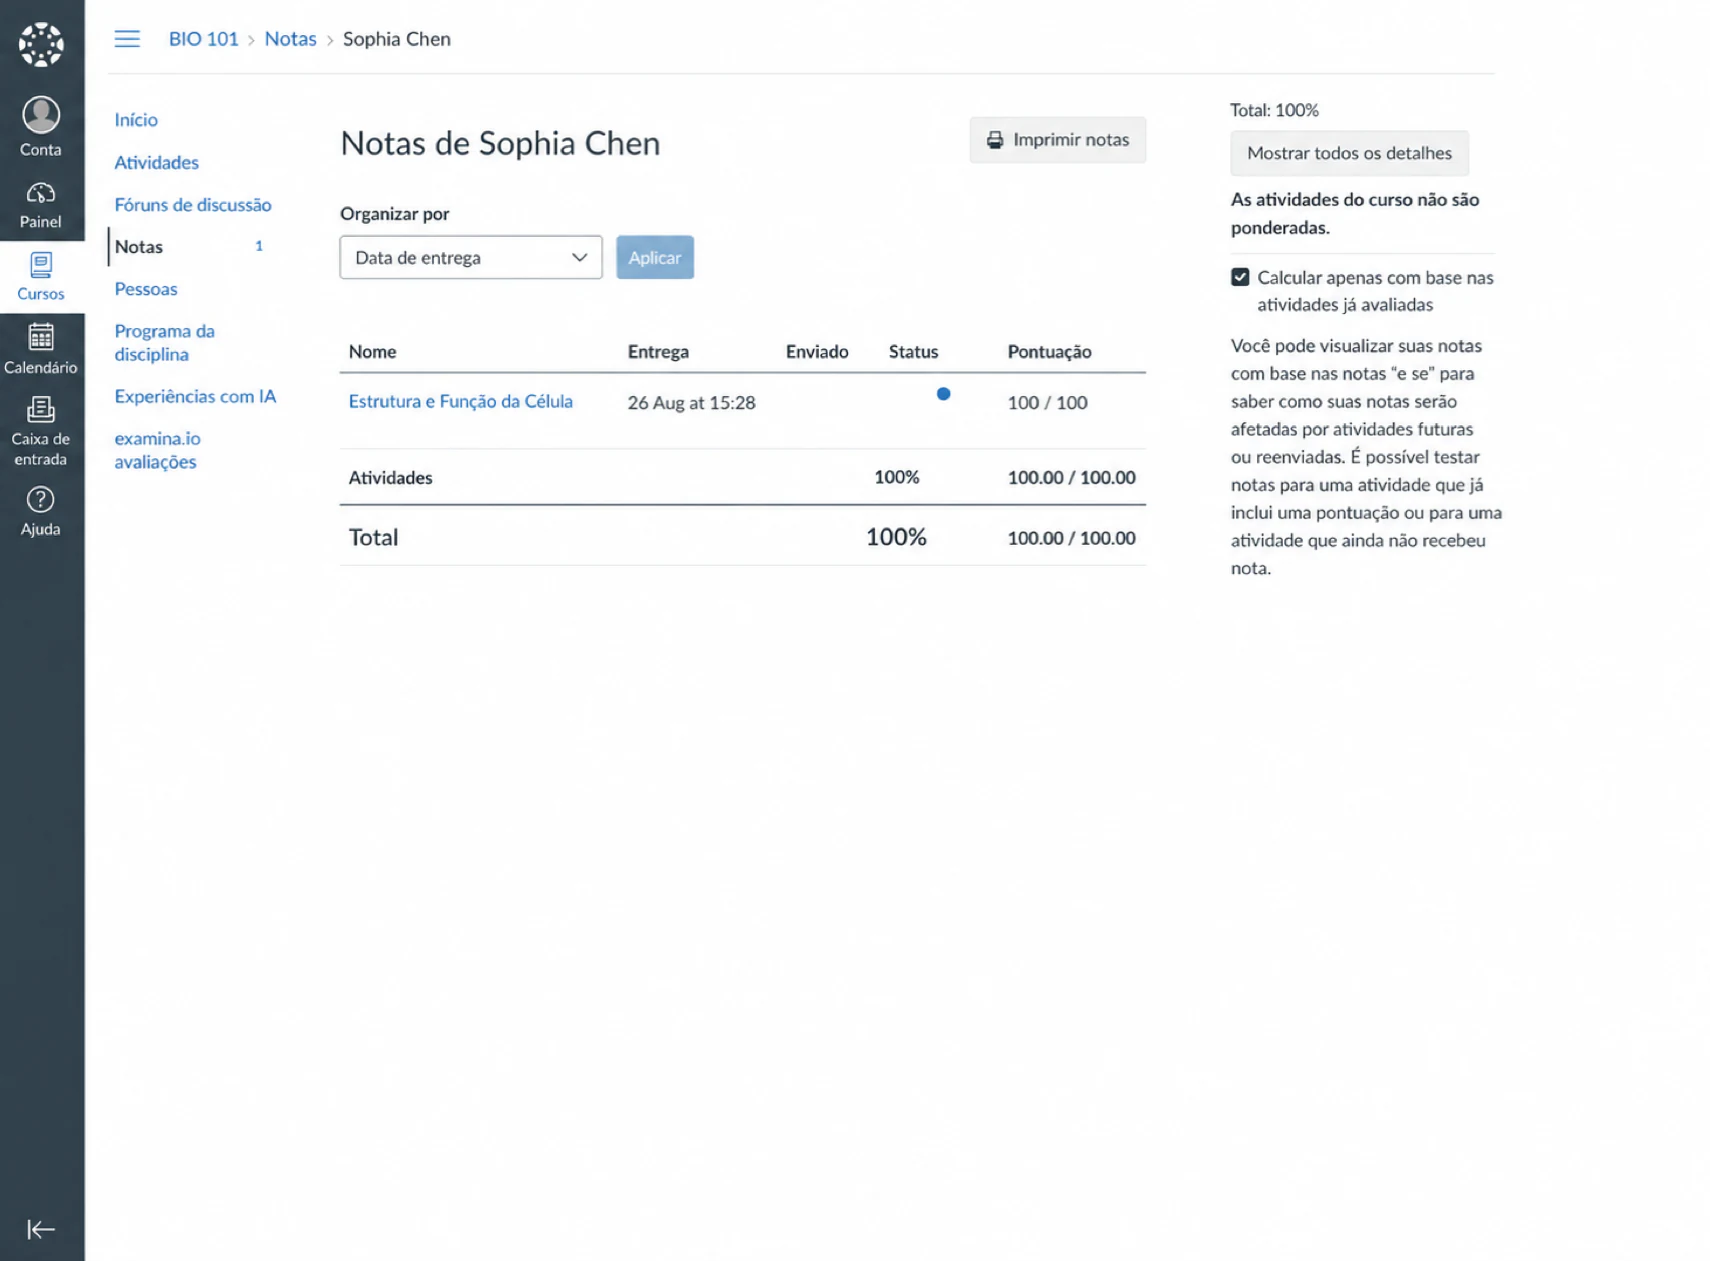1710x1261 pixels.
Task: Open the Organizar por Data de entrega dropdown
Action: 471,257
